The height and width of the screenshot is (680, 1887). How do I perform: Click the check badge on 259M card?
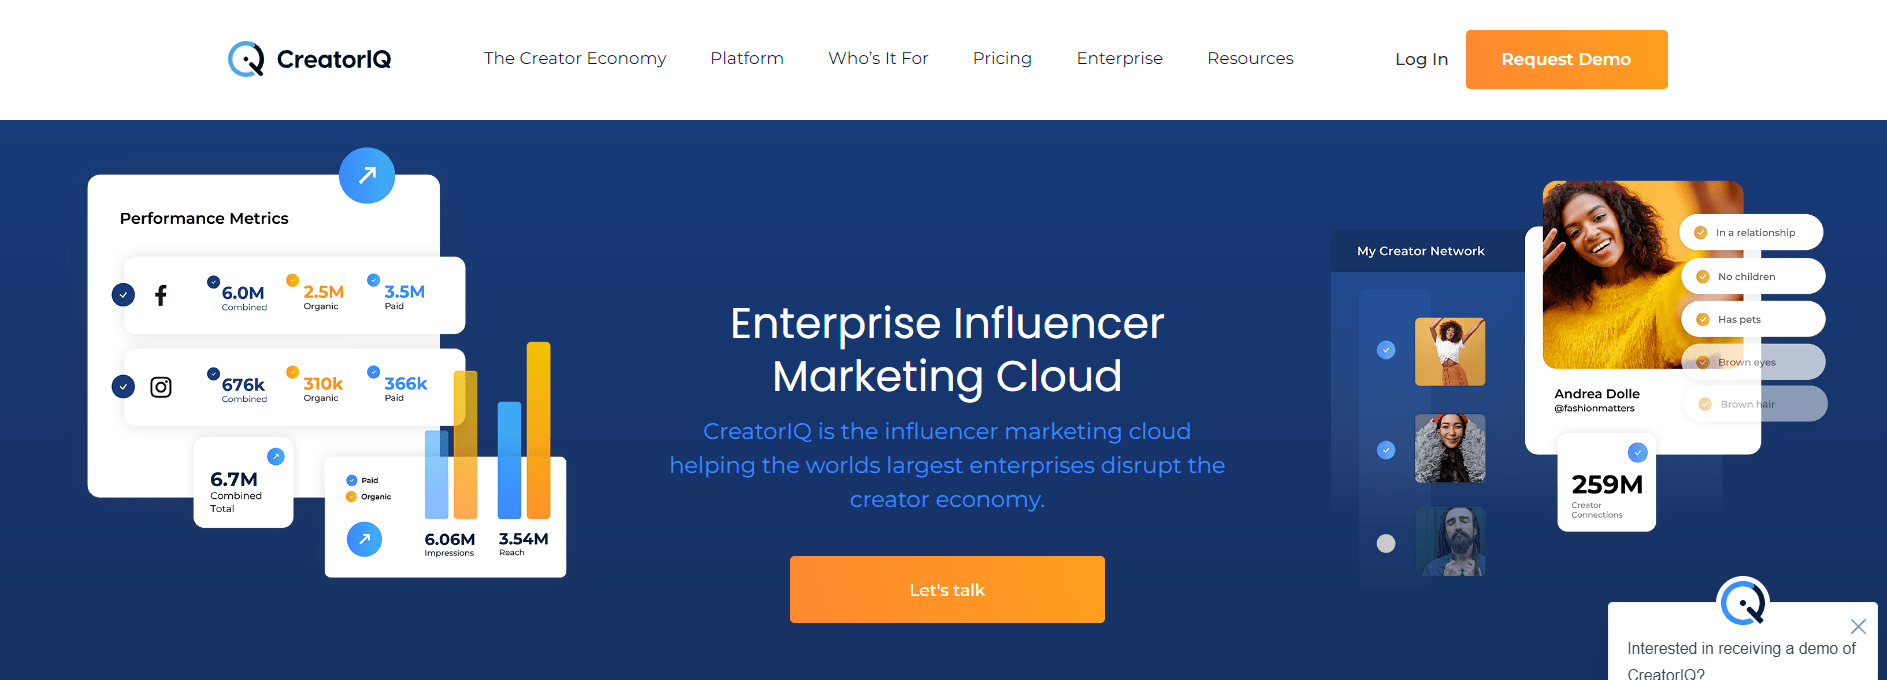[1637, 452]
